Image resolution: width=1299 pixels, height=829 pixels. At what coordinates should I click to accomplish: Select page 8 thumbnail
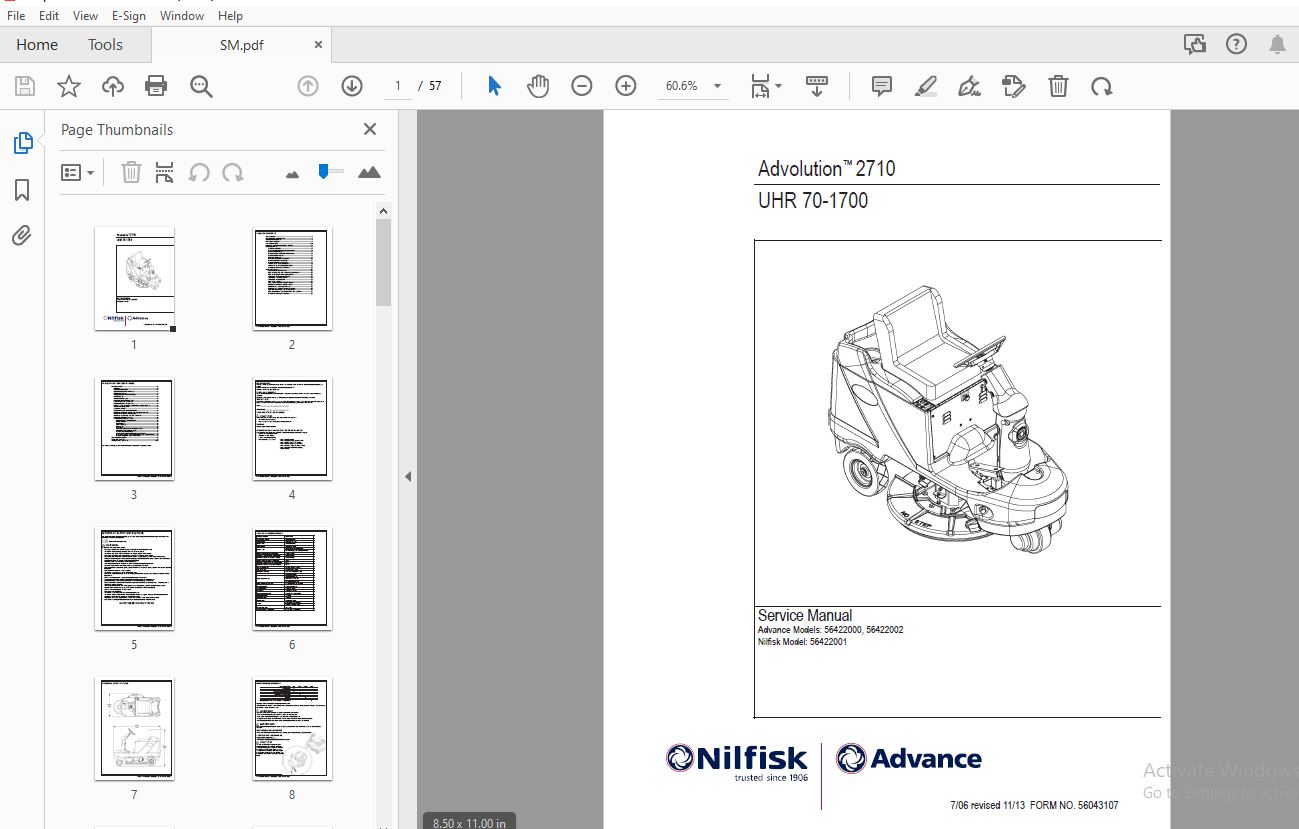tap(292, 729)
